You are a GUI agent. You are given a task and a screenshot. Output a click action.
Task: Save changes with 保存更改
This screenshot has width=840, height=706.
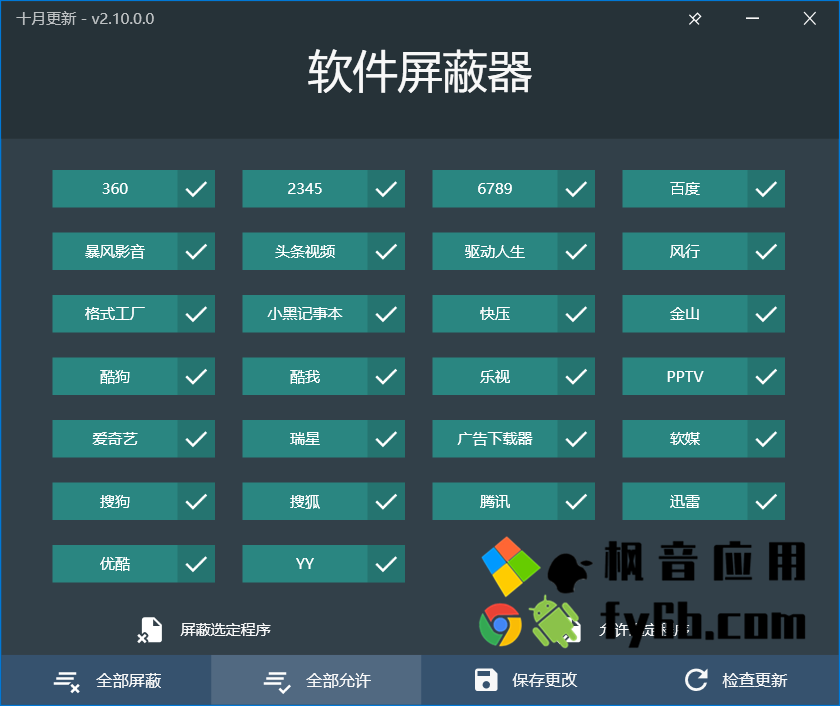(x=526, y=680)
